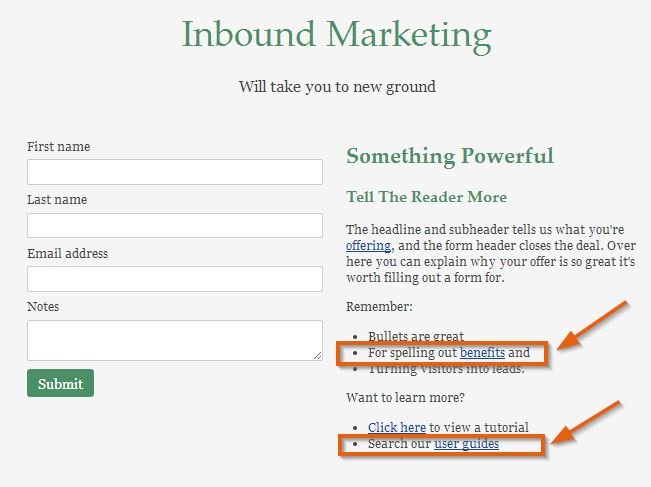The height and width of the screenshot is (487, 651).
Task: Select the Email address input field
Action: pyautogui.click(x=175, y=279)
